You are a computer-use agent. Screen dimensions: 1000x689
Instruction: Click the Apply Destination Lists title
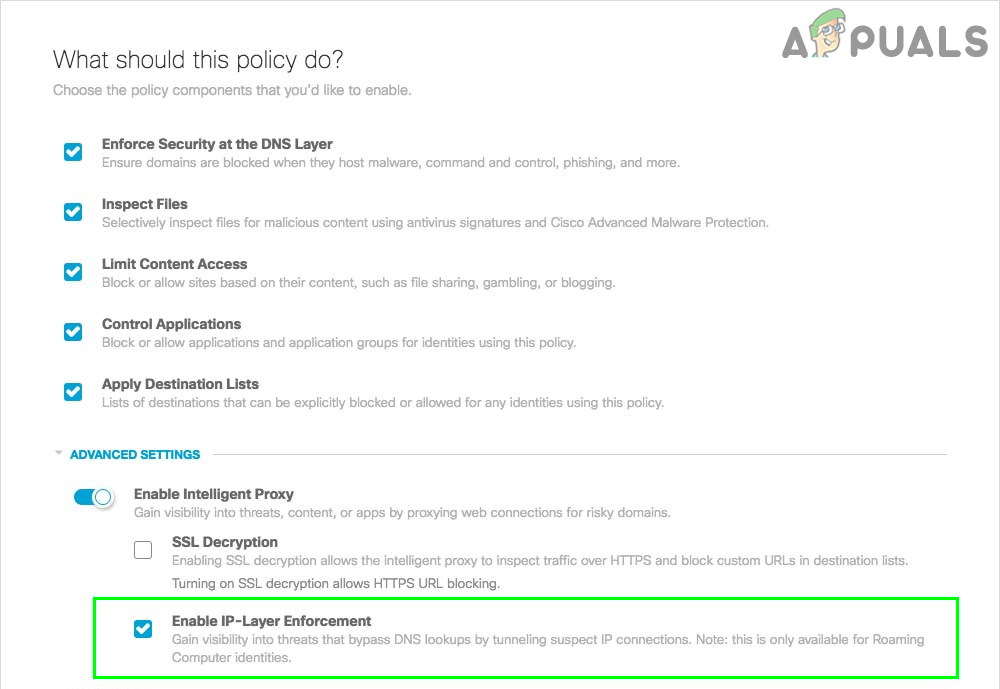pos(180,384)
